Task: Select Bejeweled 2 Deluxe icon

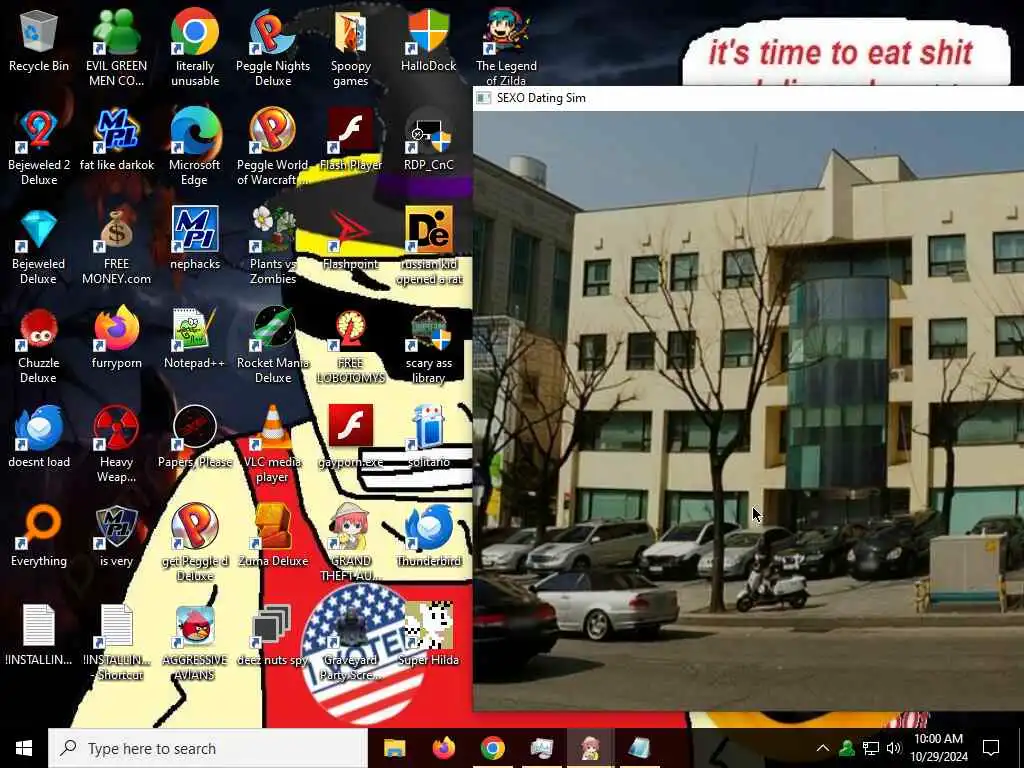Action: coord(39,147)
